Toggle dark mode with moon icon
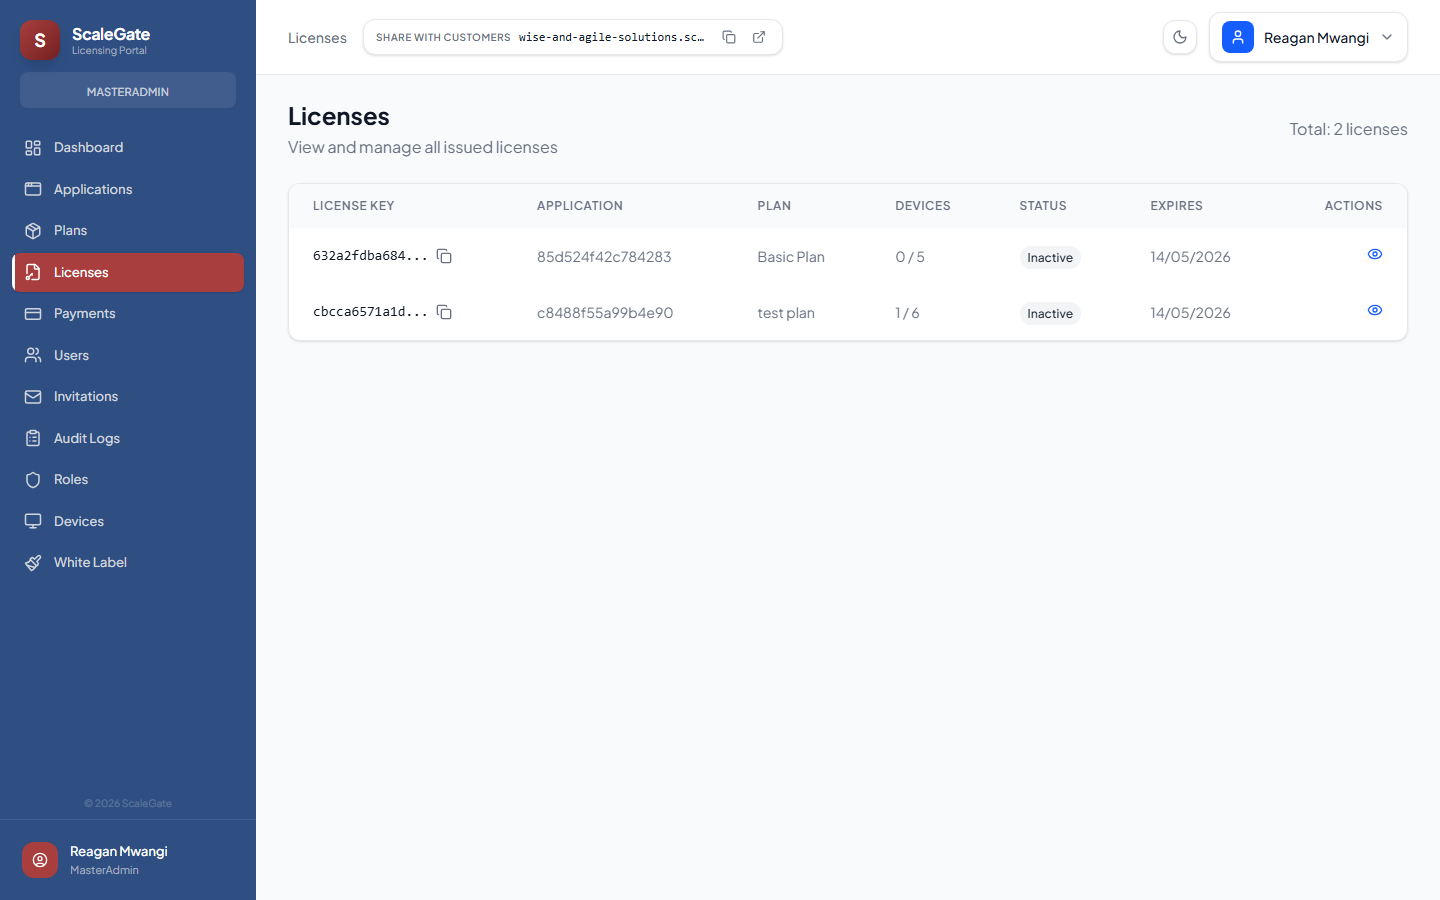Image resolution: width=1440 pixels, height=900 pixels. (1180, 37)
